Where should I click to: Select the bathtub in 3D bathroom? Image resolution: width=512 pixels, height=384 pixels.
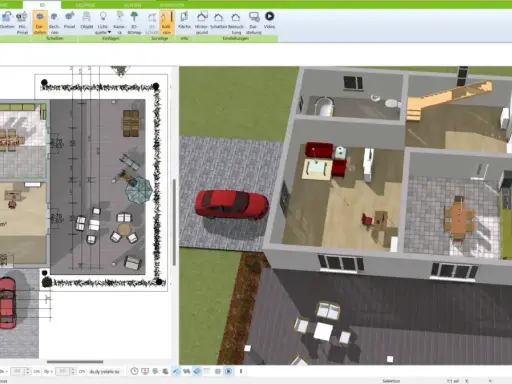323,106
